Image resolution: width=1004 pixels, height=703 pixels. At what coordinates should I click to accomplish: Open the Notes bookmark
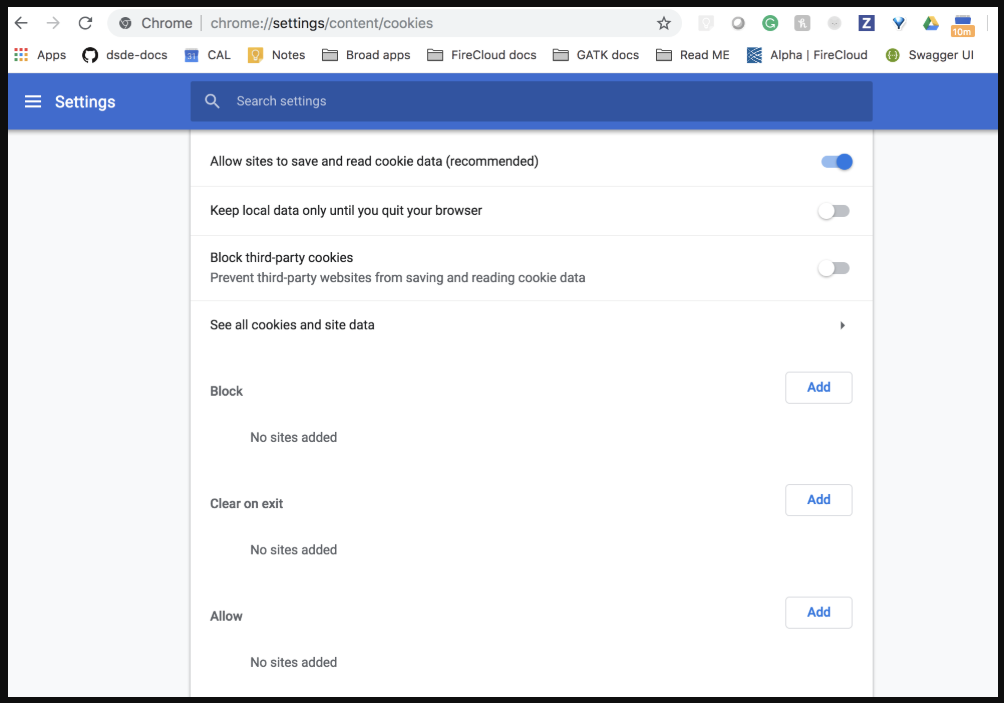277,55
